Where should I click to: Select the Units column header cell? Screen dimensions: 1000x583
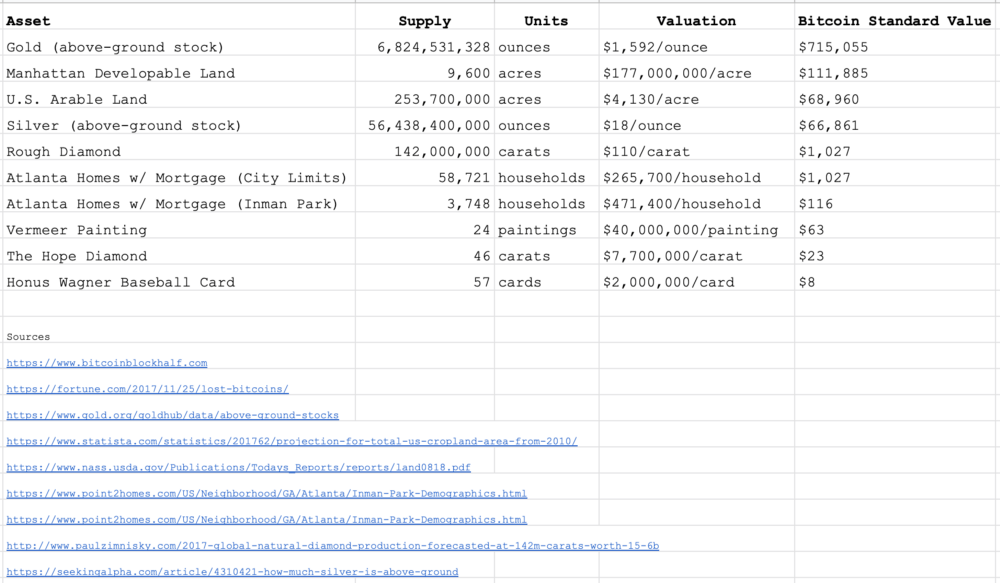(547, 21)
